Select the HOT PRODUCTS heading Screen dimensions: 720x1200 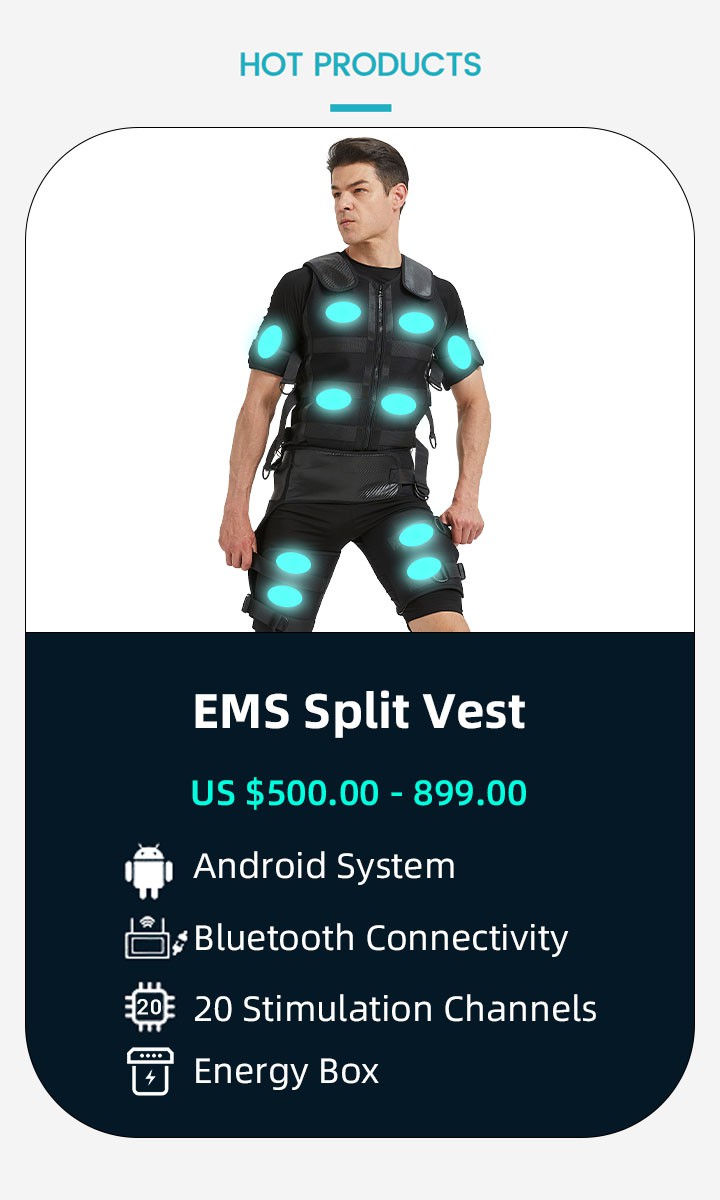click(x=360, y=65)
